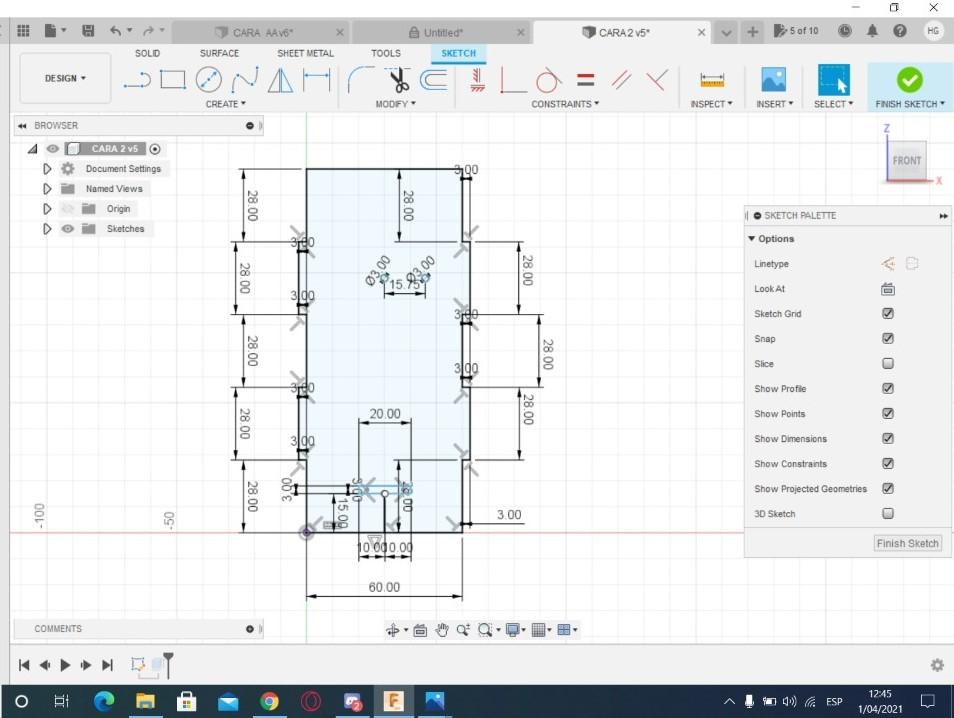This screenshot has width=954, height=718.
Task: Choose the Rectangle sketch tool
Action: [x=173, y=80]
